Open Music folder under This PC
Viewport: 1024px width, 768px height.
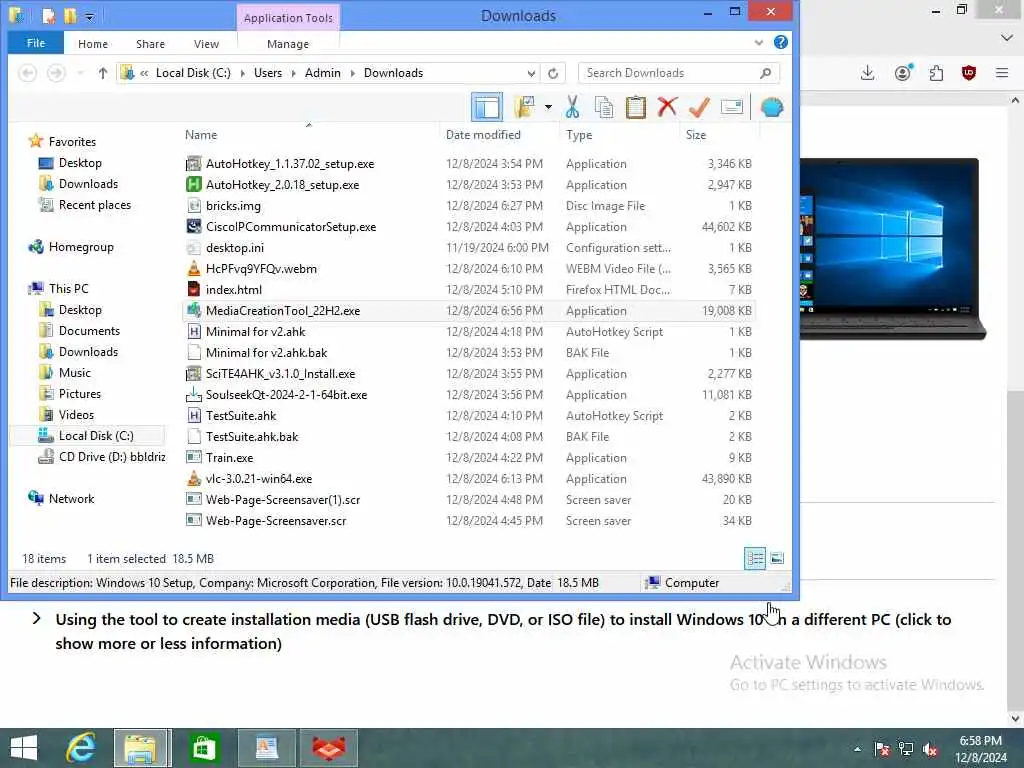pyautogui.click(x=74, y=373)
